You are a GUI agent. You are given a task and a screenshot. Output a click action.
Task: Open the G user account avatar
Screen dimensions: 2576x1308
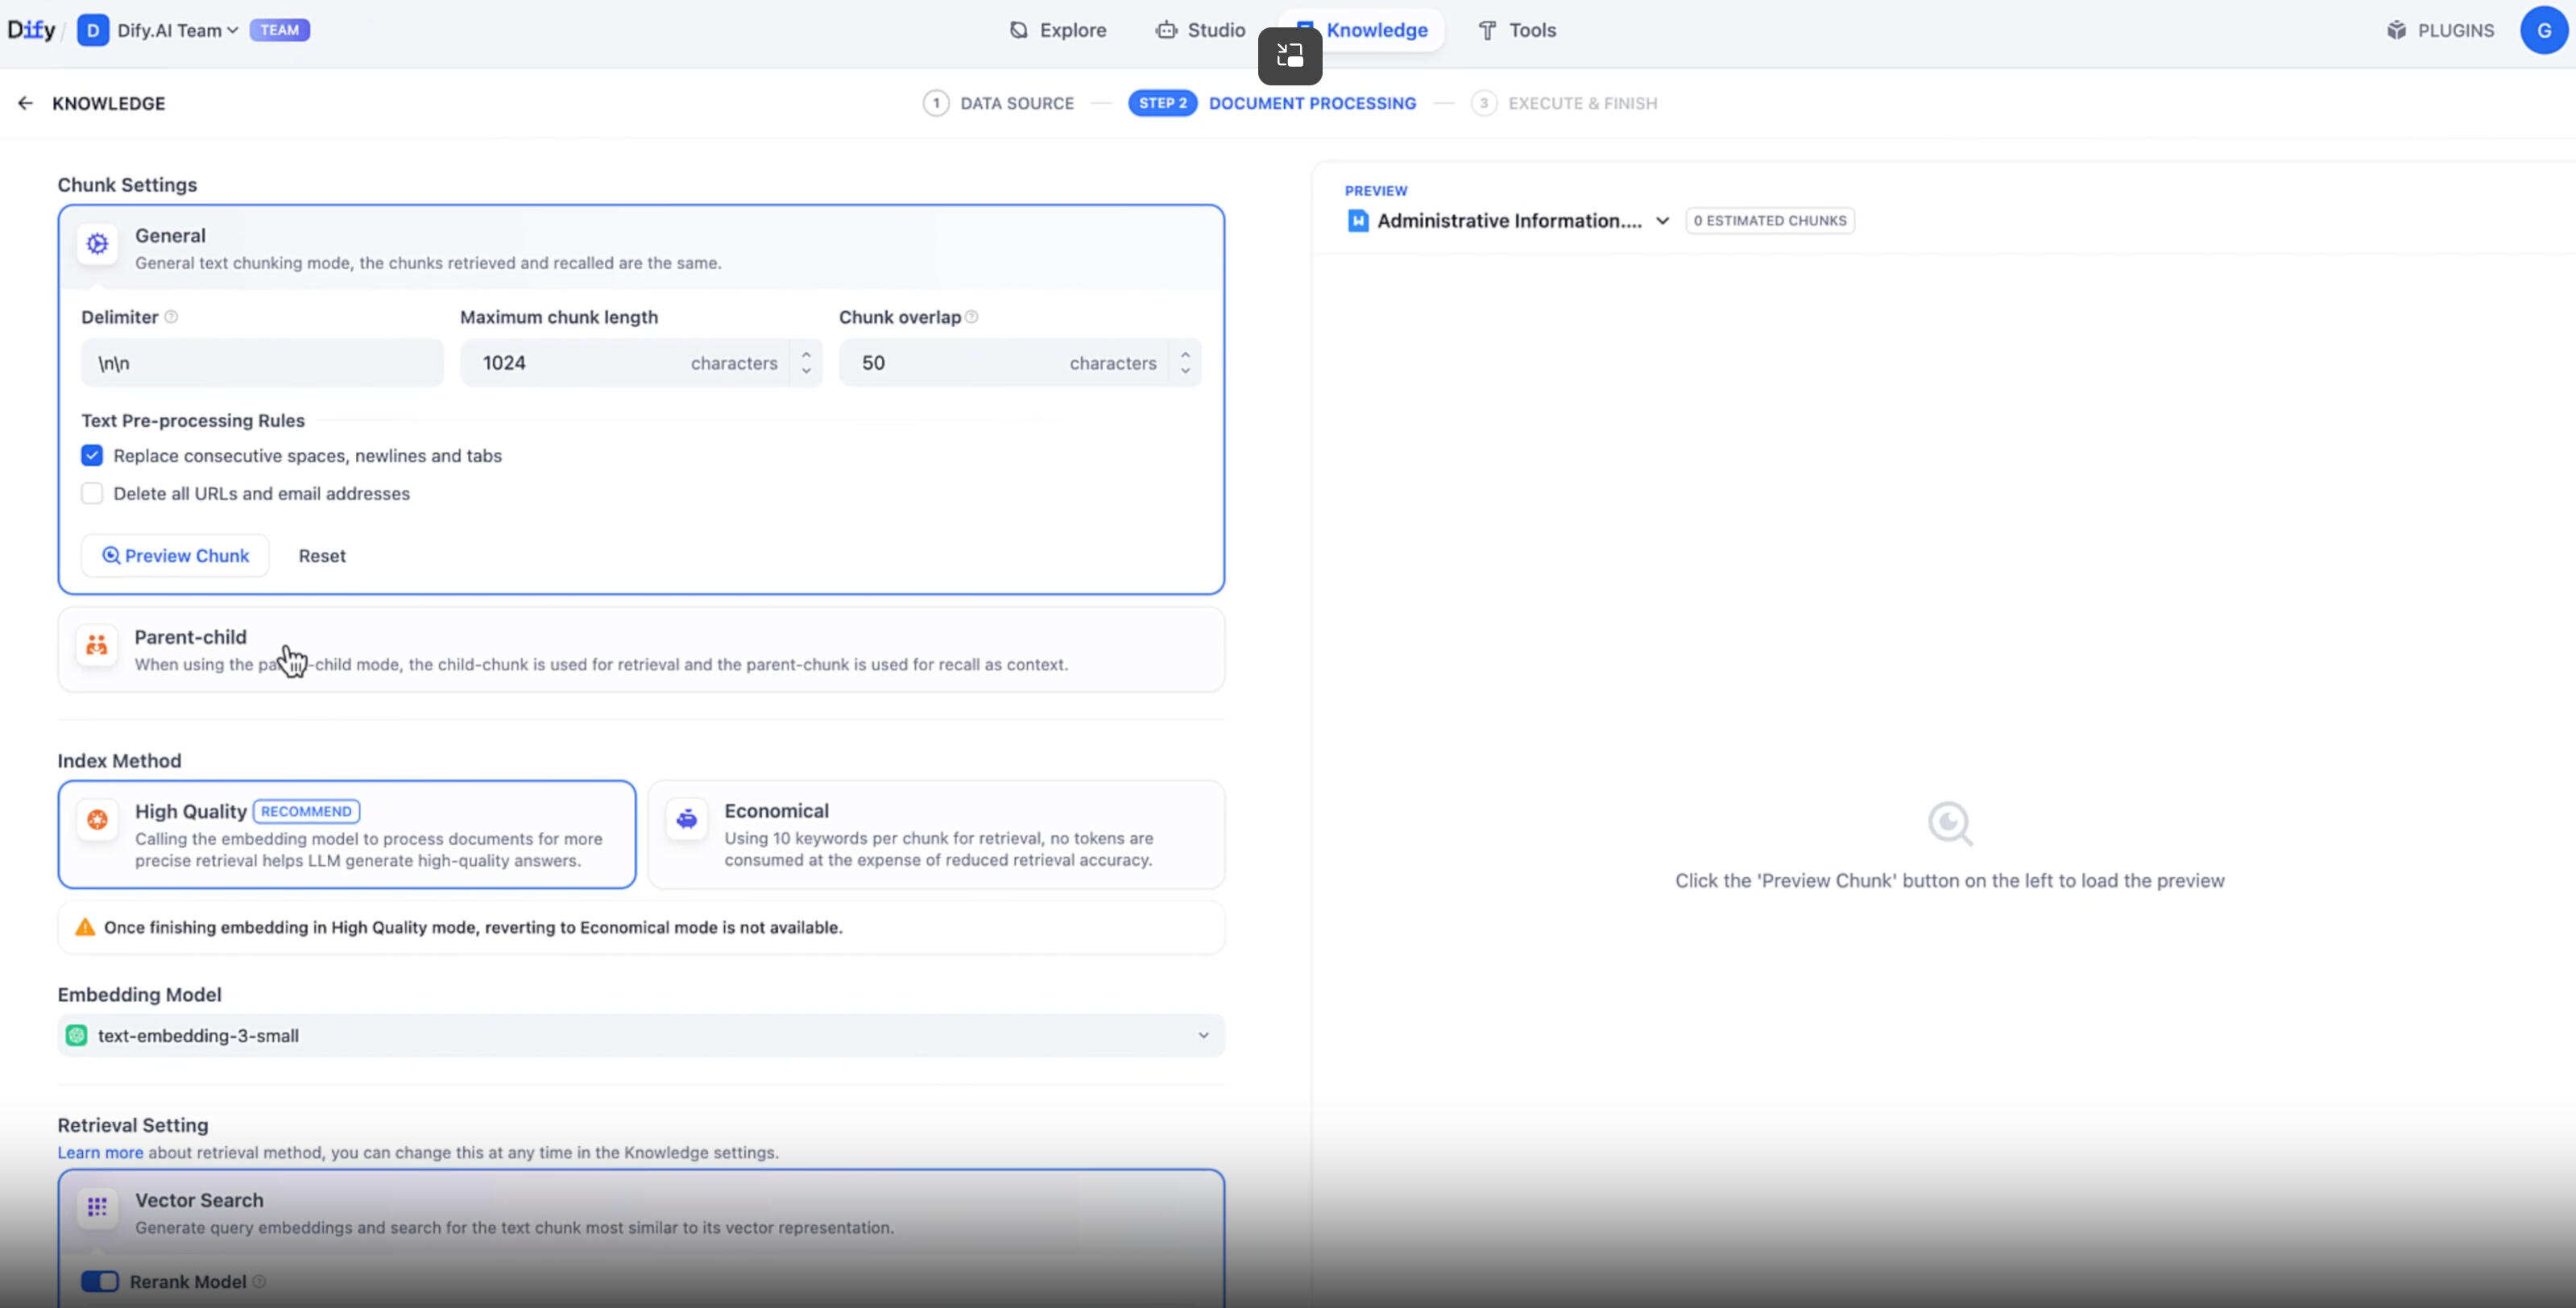2544,30
